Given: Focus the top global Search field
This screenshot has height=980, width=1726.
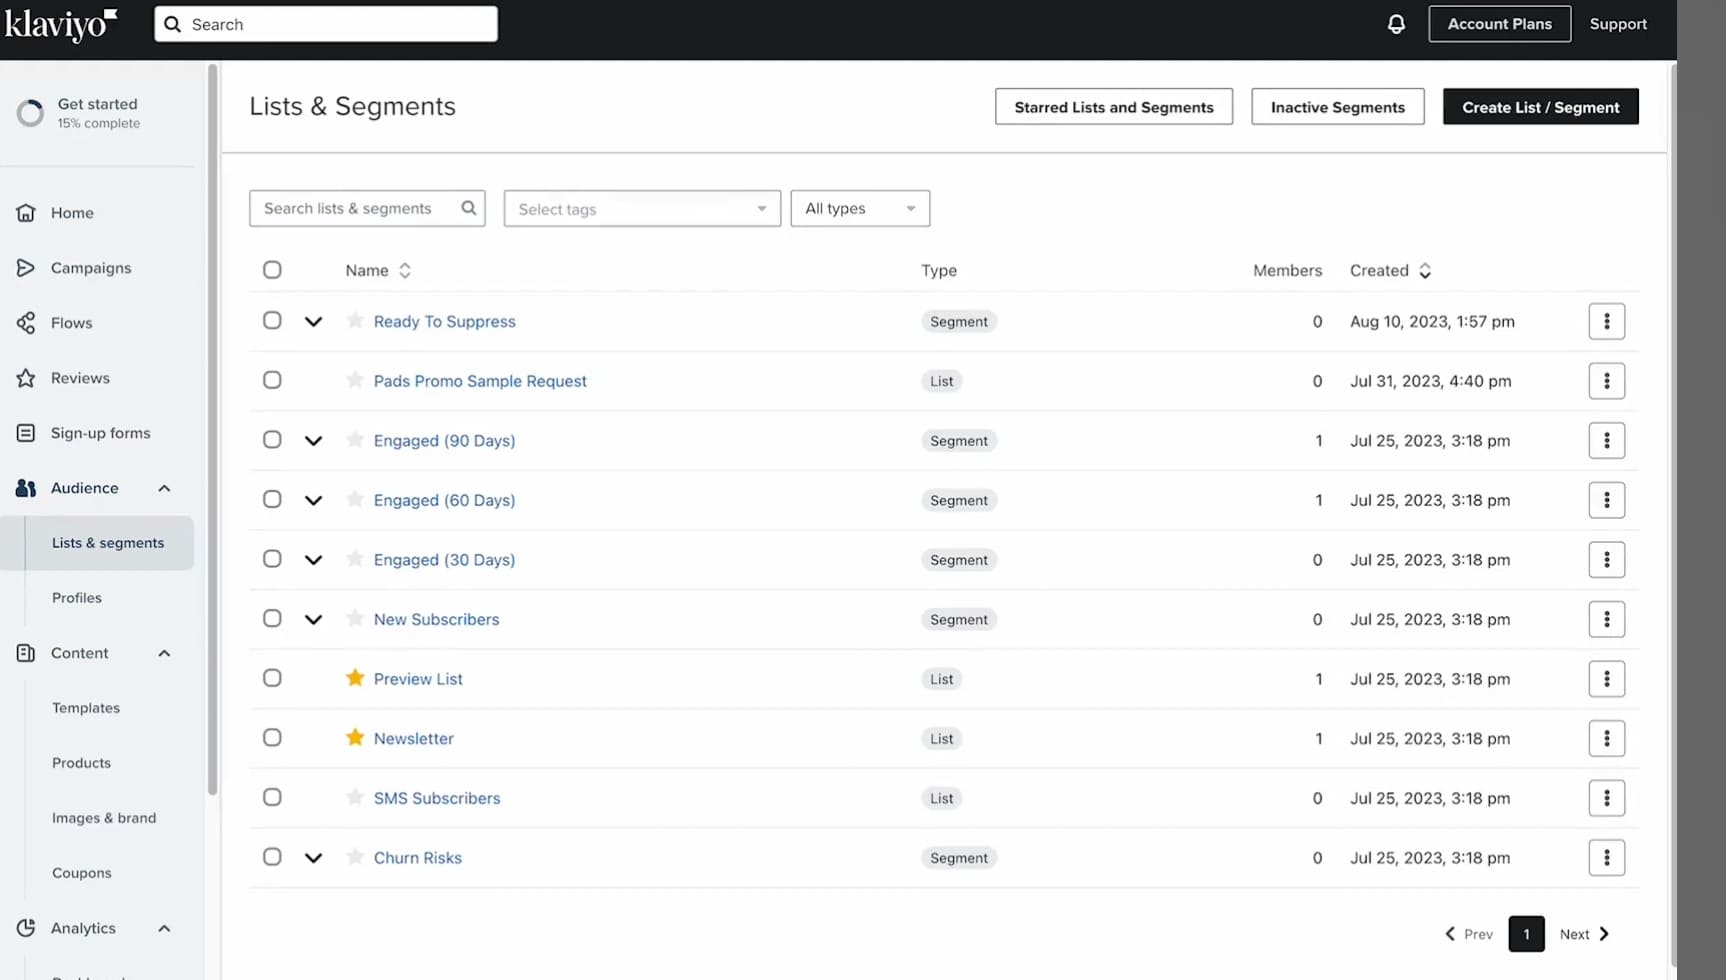Looking at the screenshot, I should point(326,24).
